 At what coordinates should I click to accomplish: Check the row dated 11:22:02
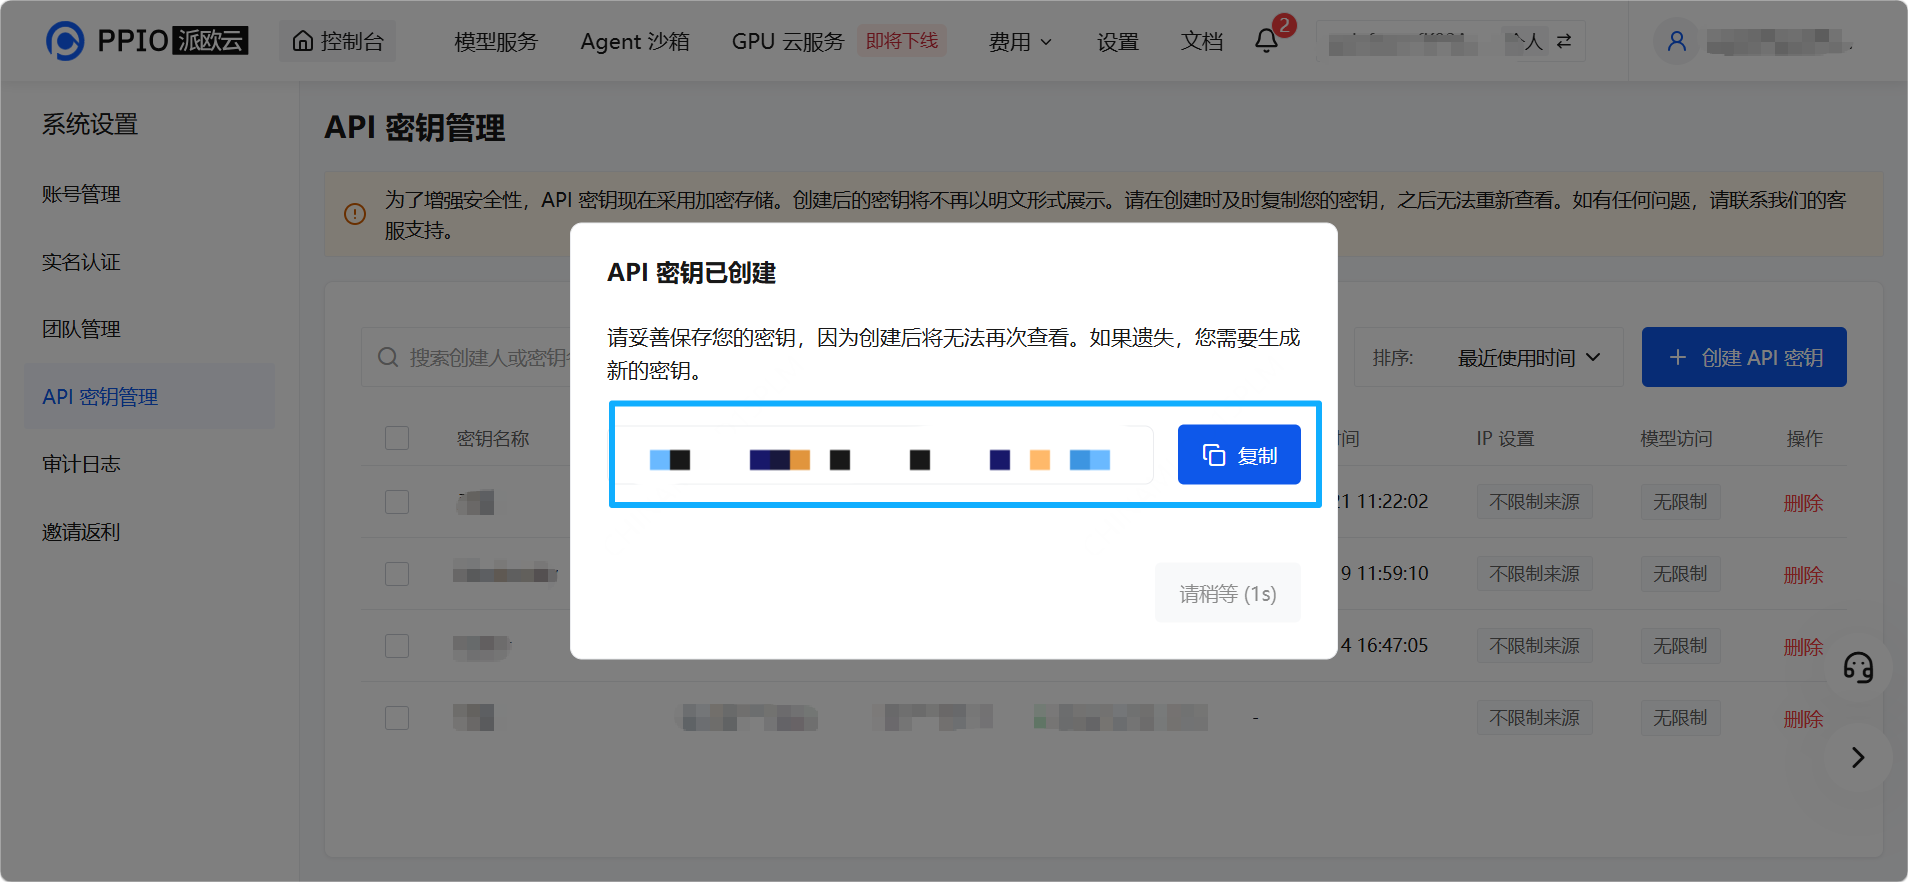[x=397, y=502]
